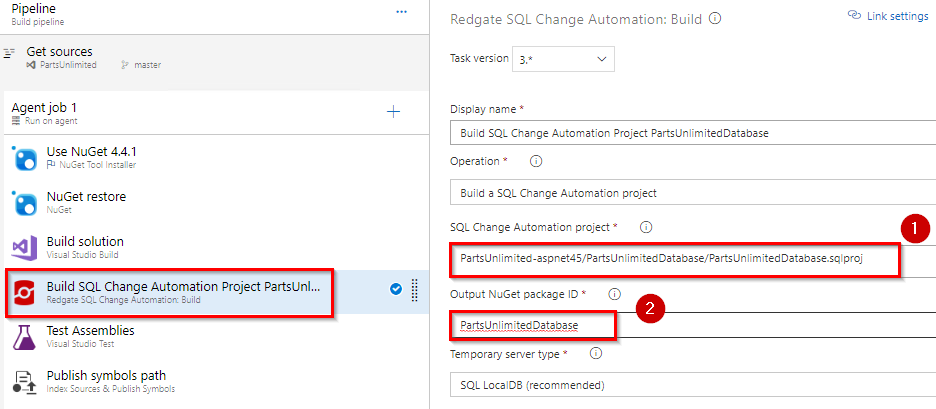Click the 'Redgate SQL Change Automation: Build' title

[575, 19]
